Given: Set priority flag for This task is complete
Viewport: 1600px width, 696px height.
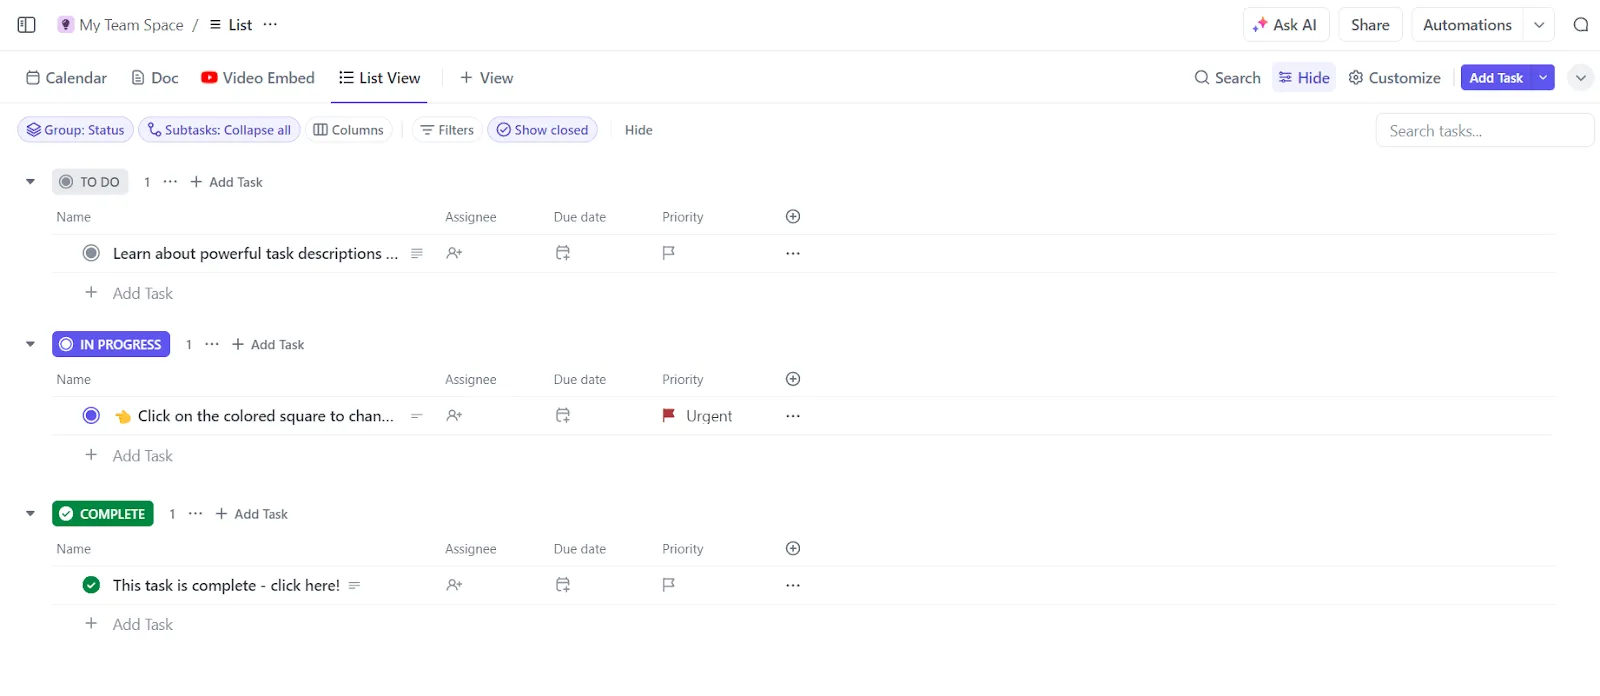Looking at the screenshot, I should click(669, 585).
